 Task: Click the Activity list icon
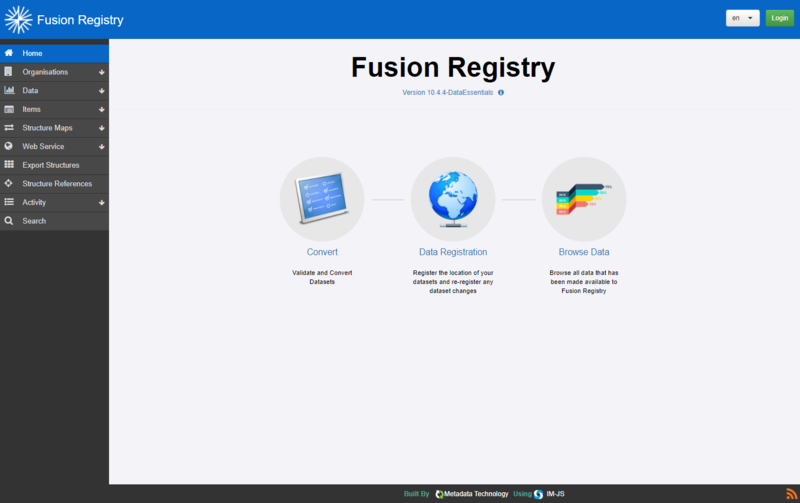point(9,202)
